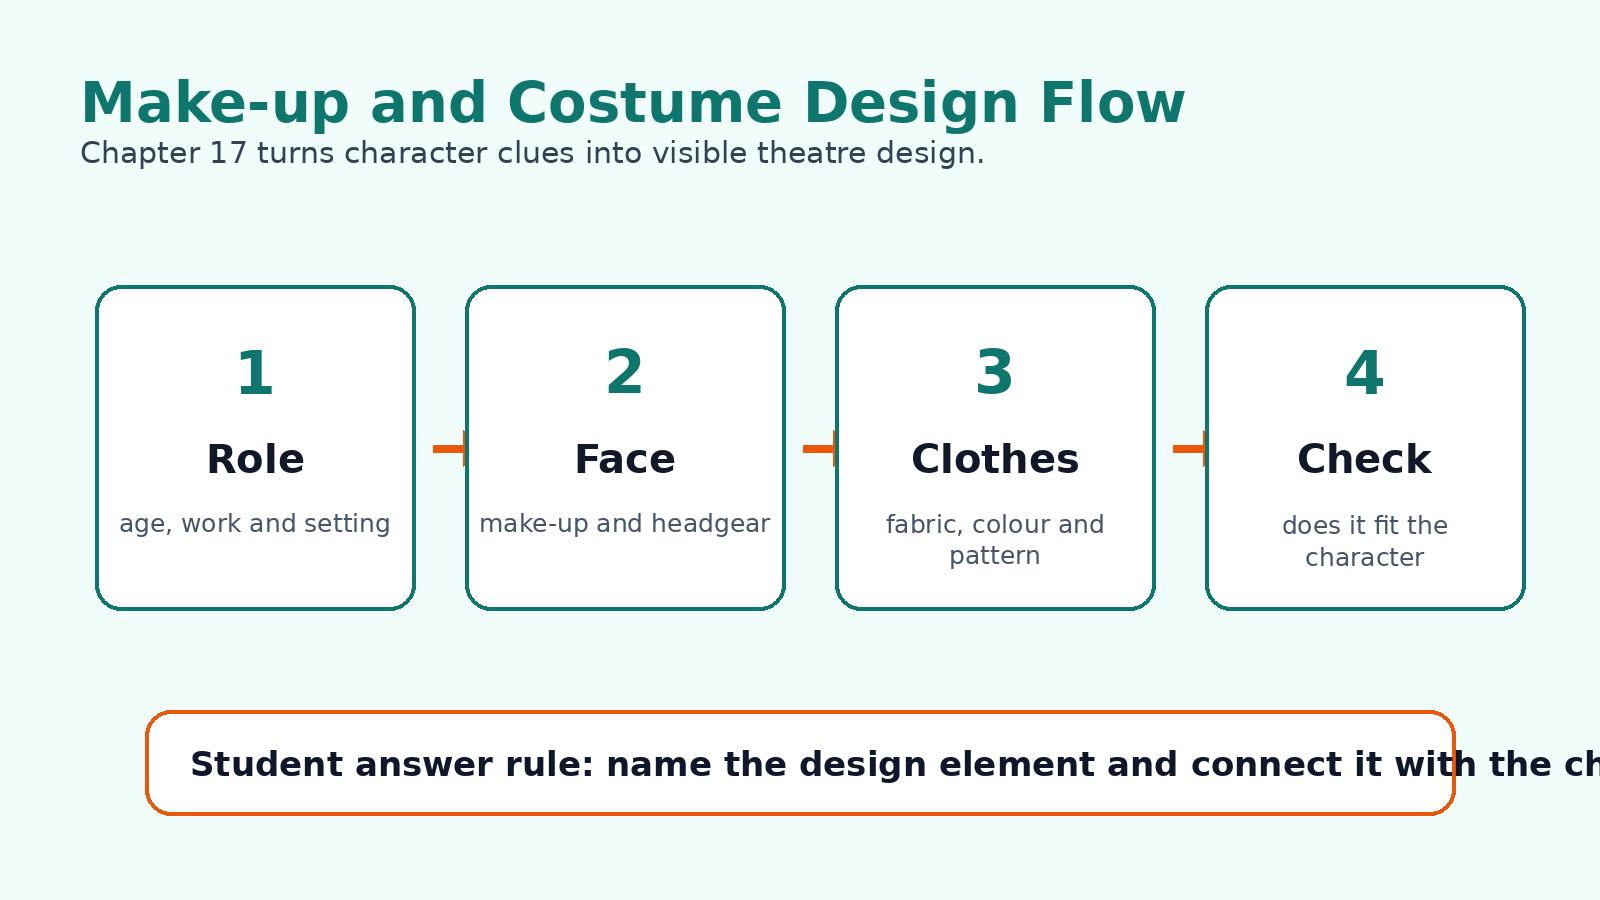Click the 'Check' step heading

1365,460
